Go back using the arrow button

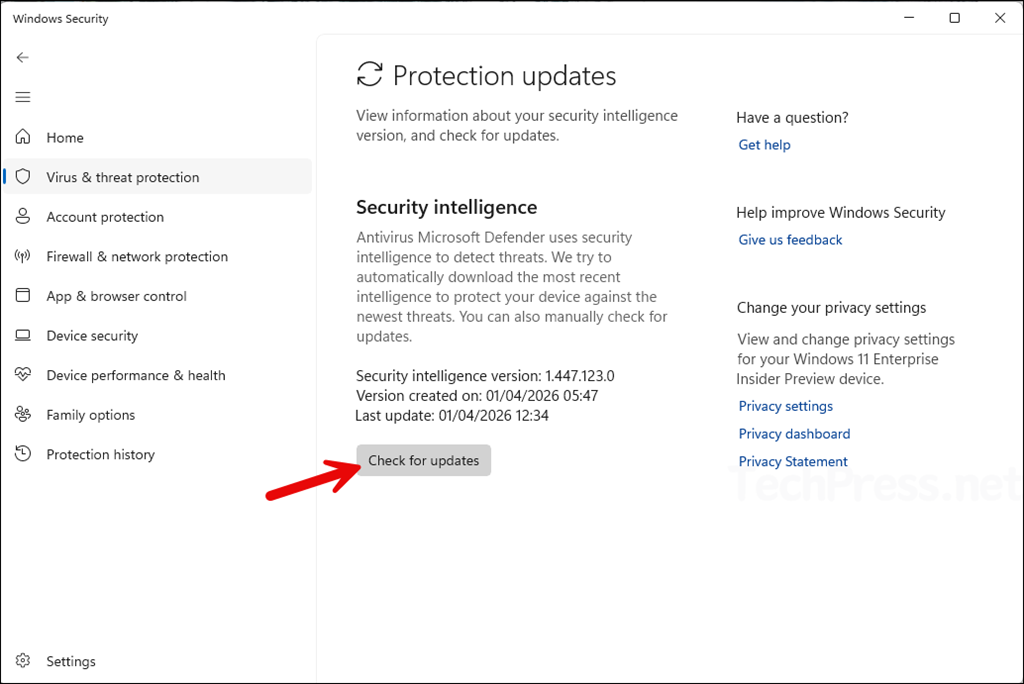coord(22,57)
